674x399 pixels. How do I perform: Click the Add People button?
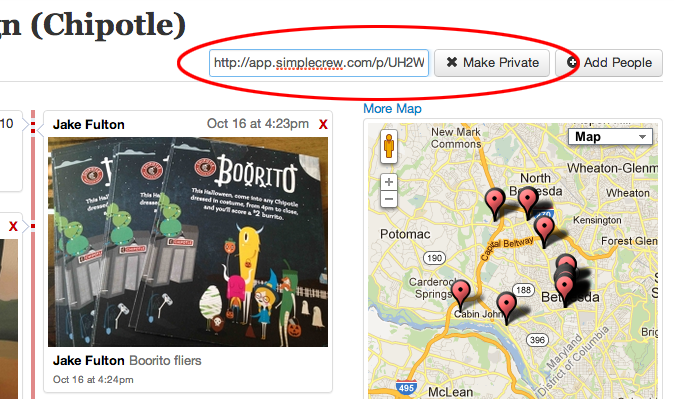click(609, 63)
